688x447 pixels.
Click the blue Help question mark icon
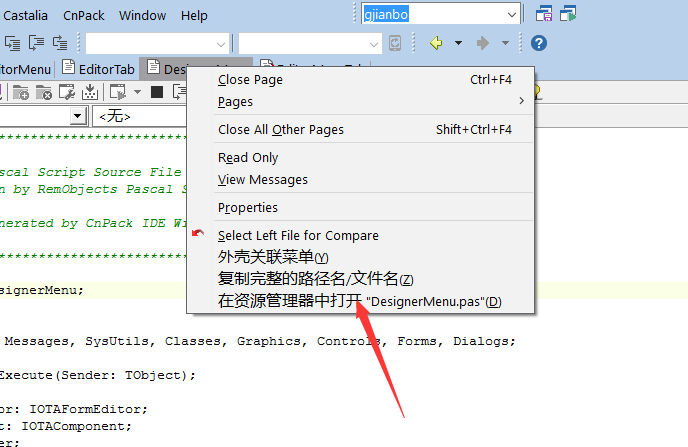pos(538,43)
